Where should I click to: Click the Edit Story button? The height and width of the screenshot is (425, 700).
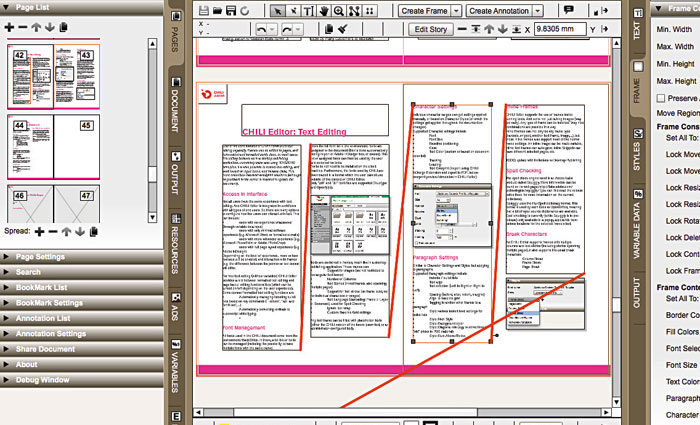click(431, 29)
